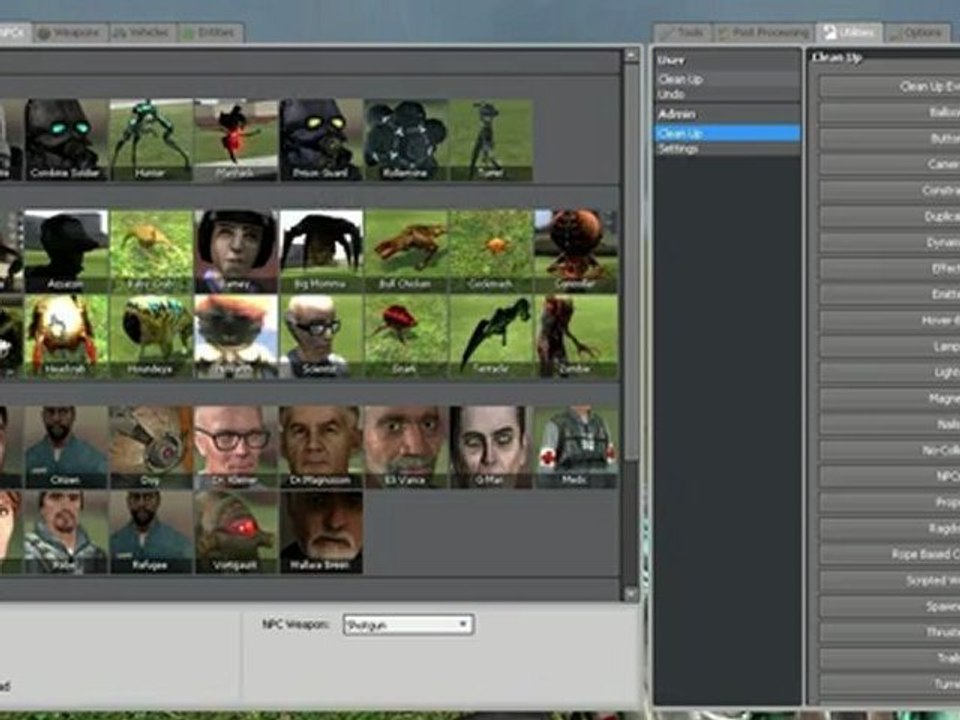Spawn the Controller NPC
960x720 pixels.
pos(576,251)
